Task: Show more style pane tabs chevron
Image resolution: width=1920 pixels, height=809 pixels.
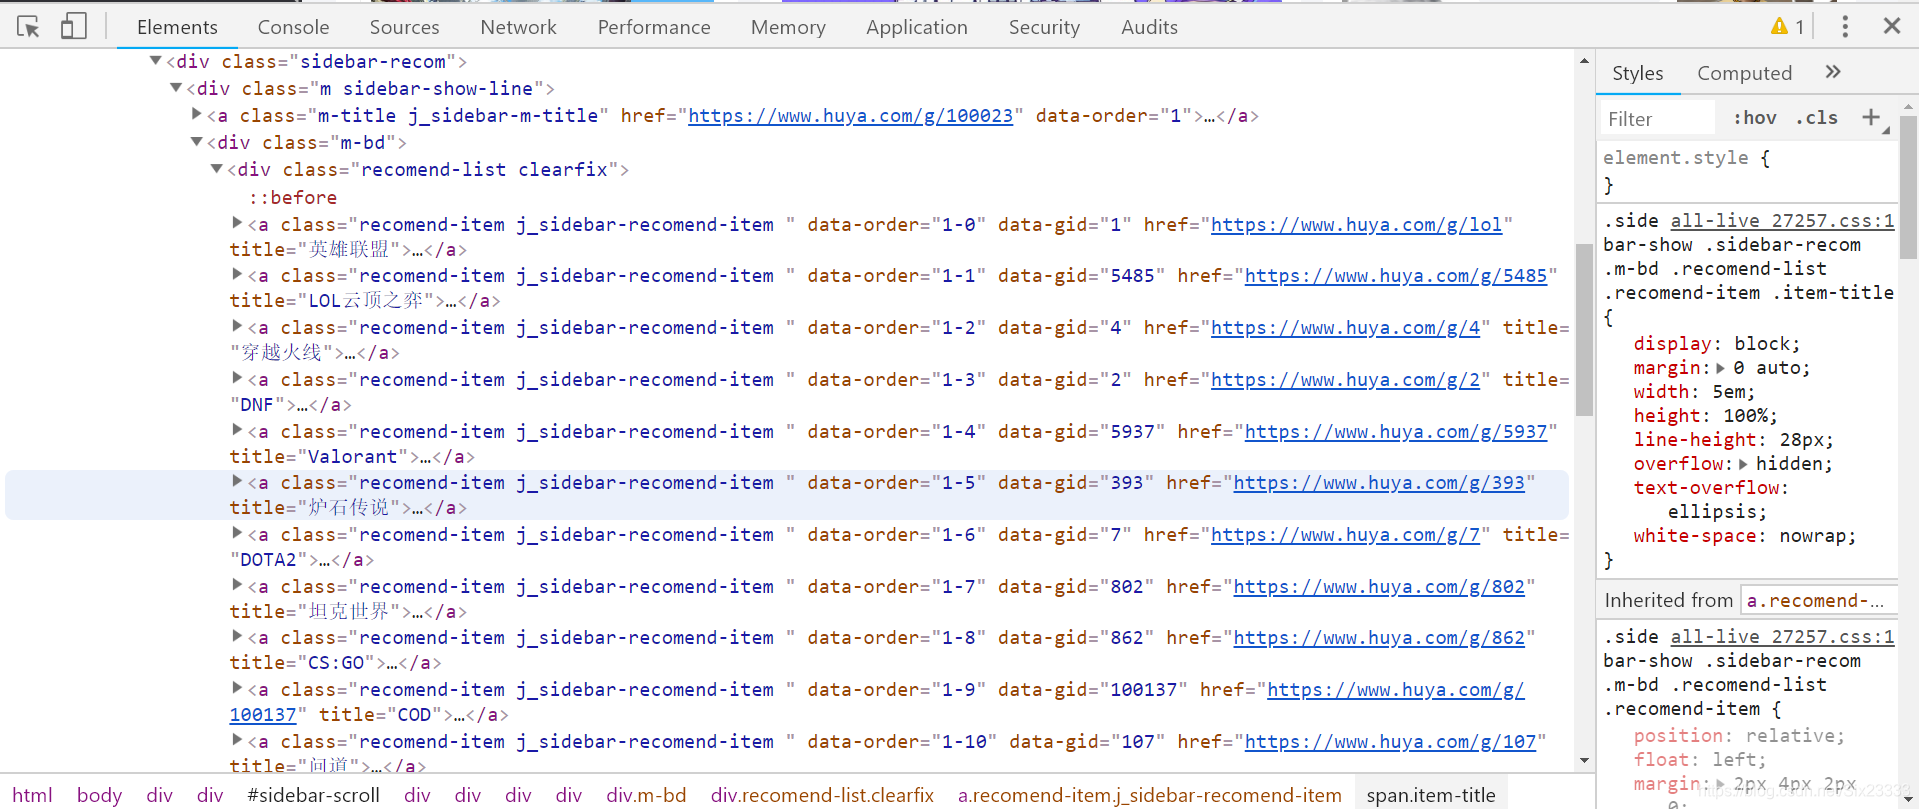Action: tap(1833, 72)
